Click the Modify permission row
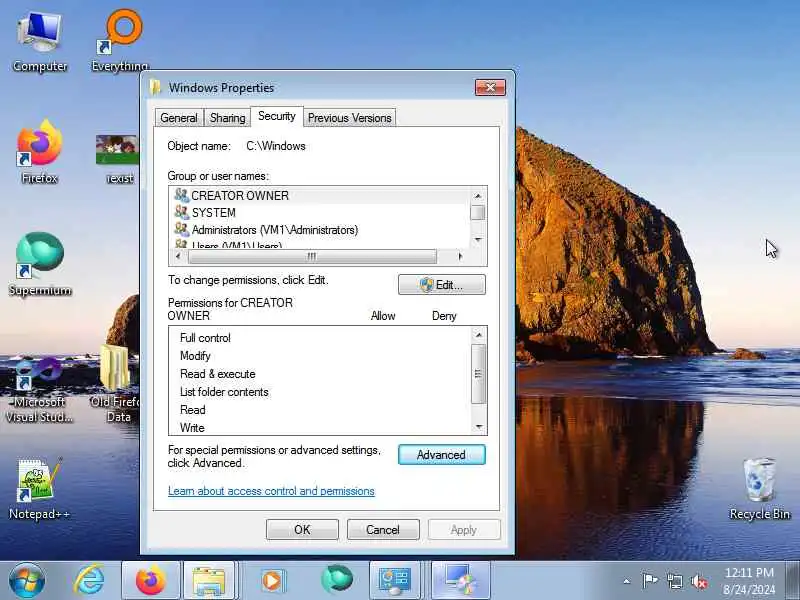The image size is (800, 600). tap(320, 356)
